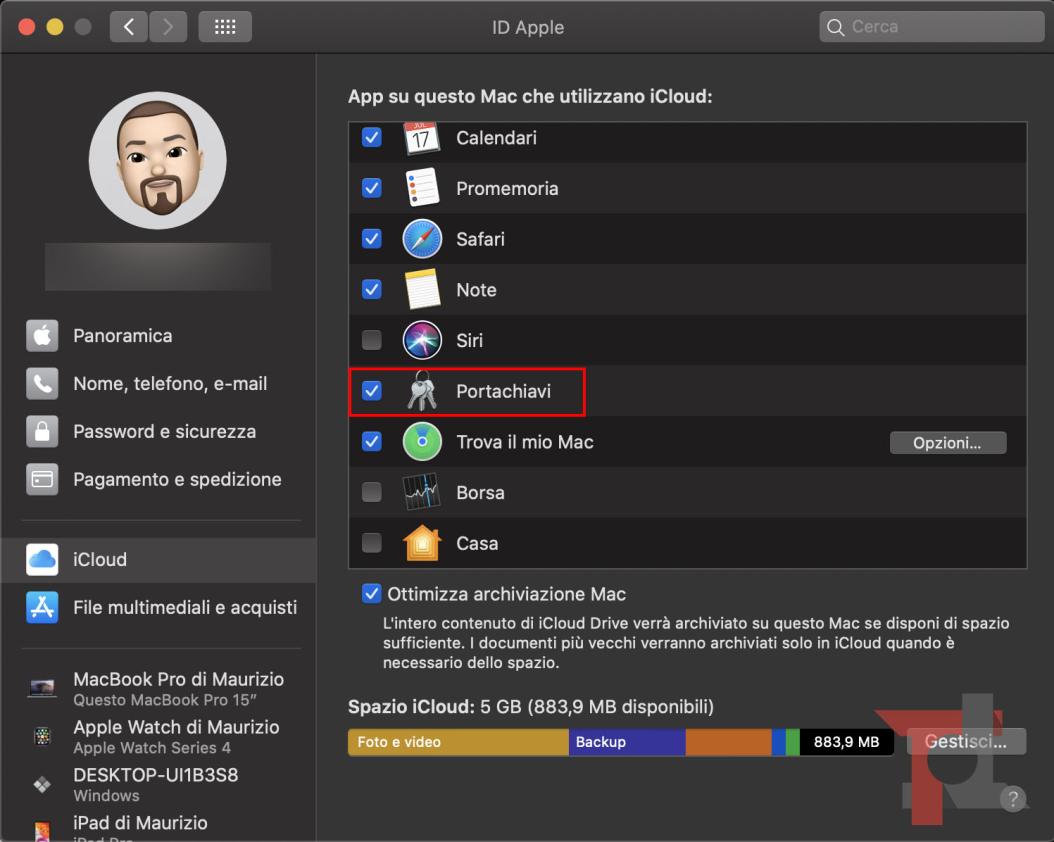This screenshot has height=842, width=1054.
Task: Open File multimediali e acquisti section
Action: click(x=184, y=607)
